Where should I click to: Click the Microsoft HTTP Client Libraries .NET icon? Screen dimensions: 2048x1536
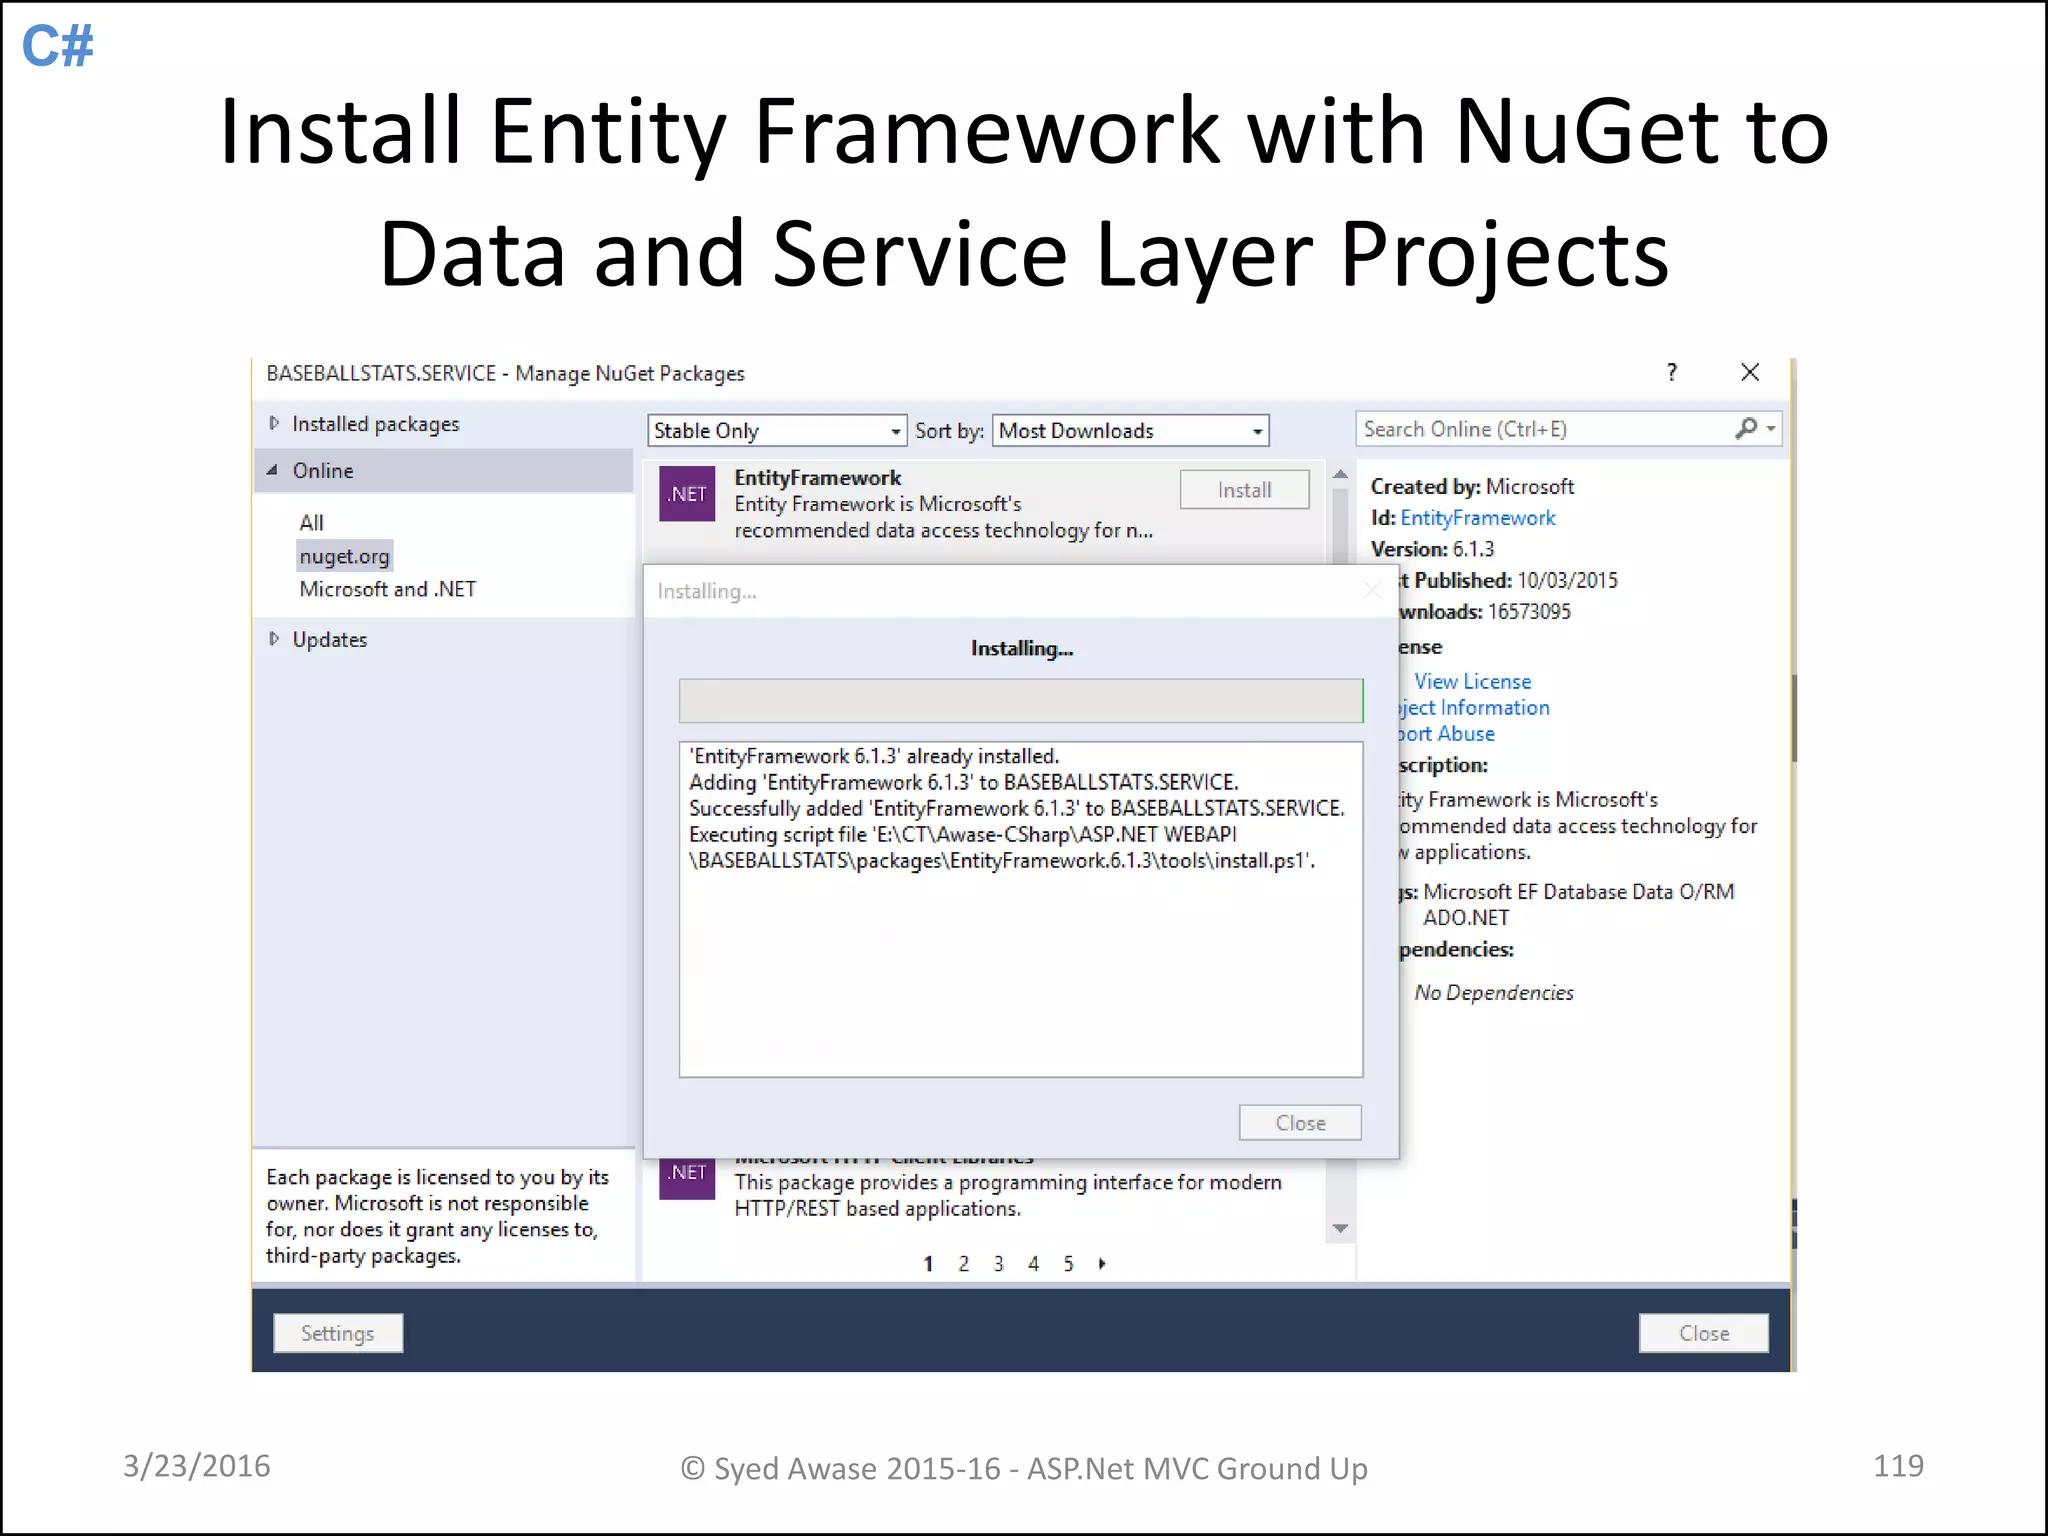click(687, 1178)
